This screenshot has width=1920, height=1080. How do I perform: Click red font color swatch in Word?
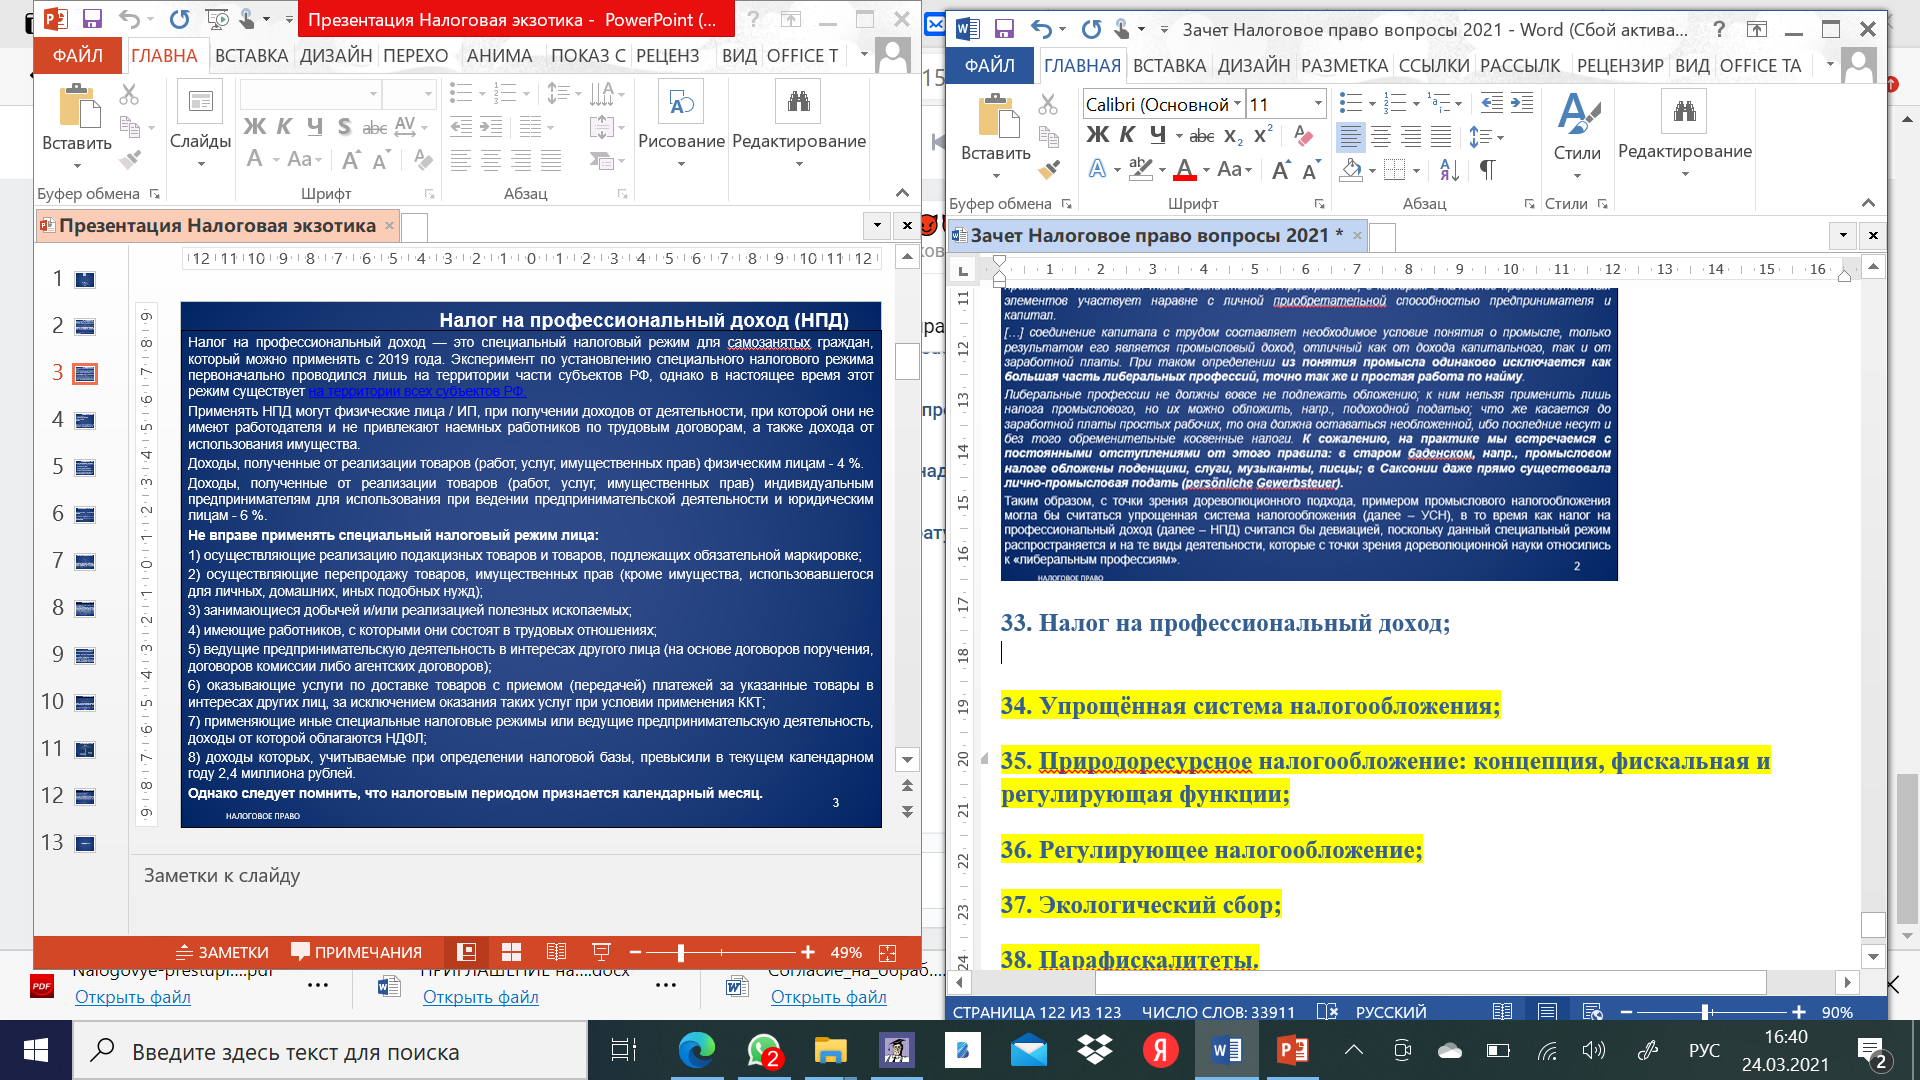[1184, 170]
